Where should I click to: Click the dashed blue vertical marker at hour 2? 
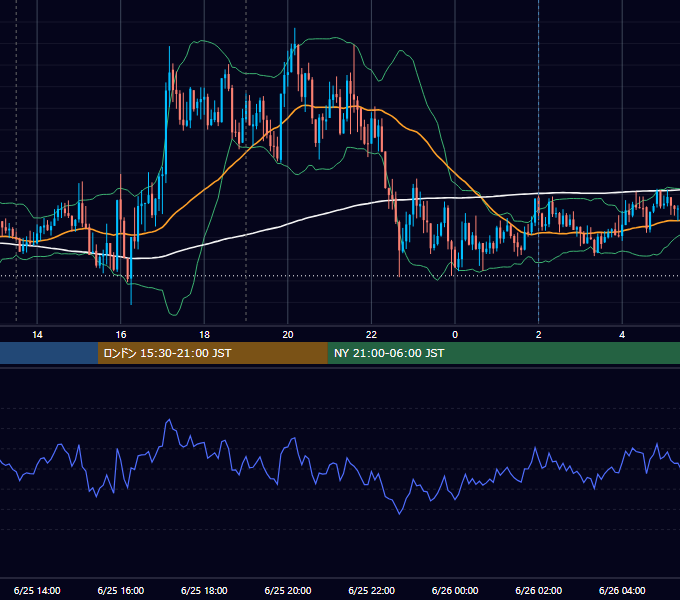[539, 161]
